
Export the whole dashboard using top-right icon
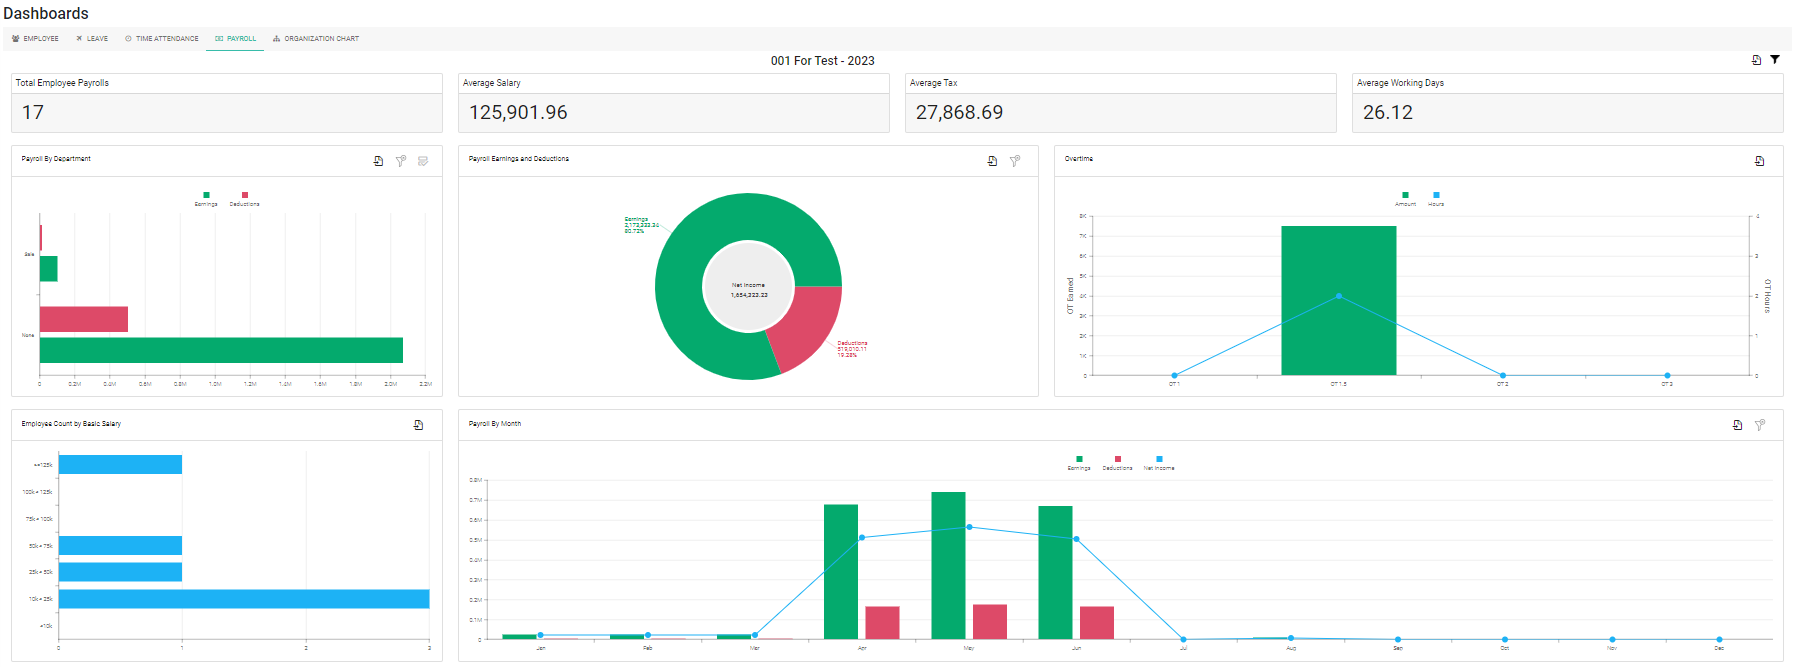[x=1756, y=60]
